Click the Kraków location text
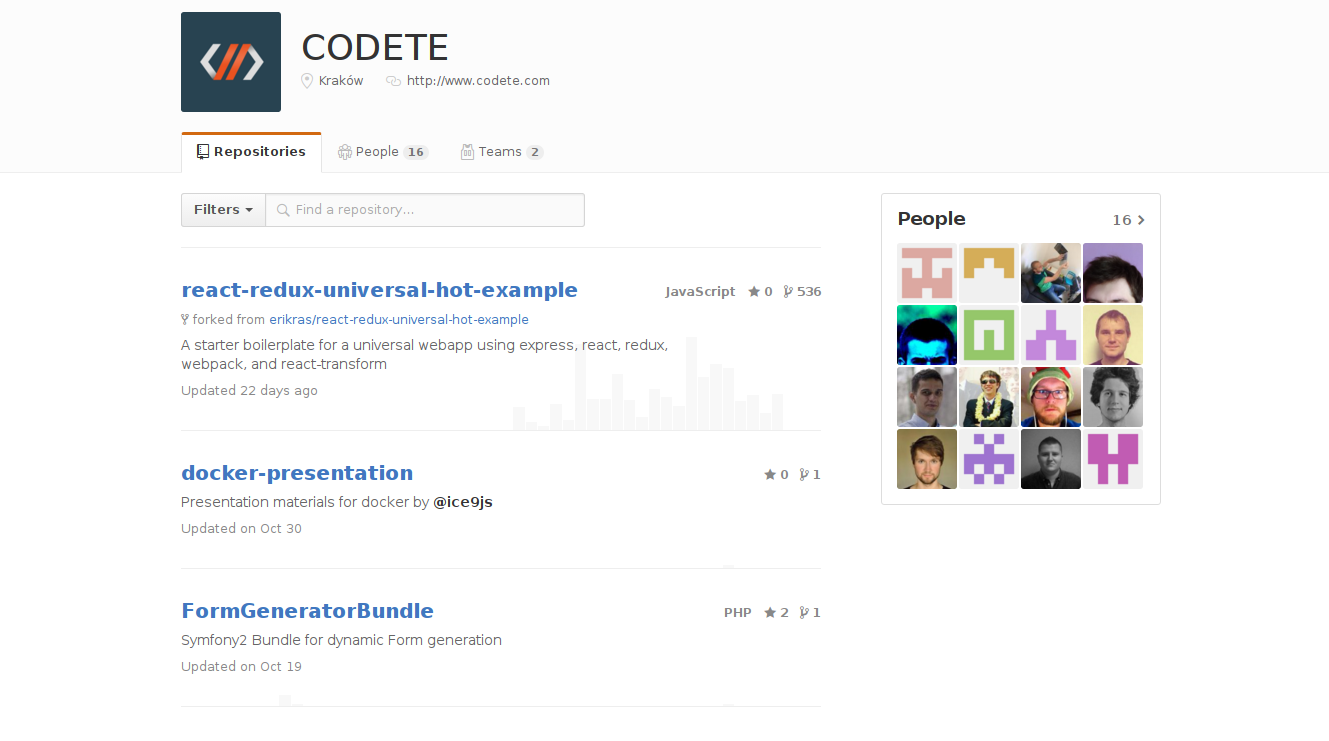Screen dimensions: 1329x741 pos(341,81)
